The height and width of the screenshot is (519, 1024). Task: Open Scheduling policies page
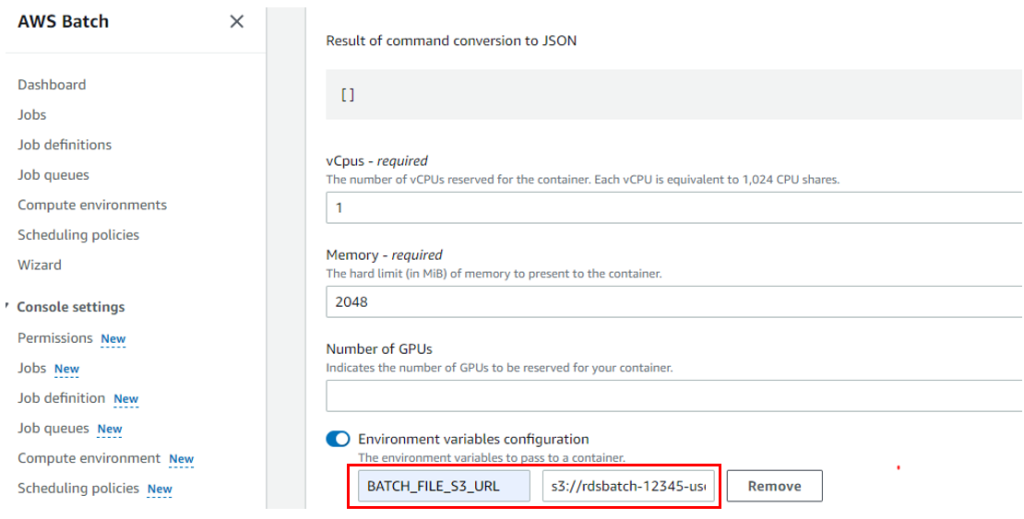78,235
